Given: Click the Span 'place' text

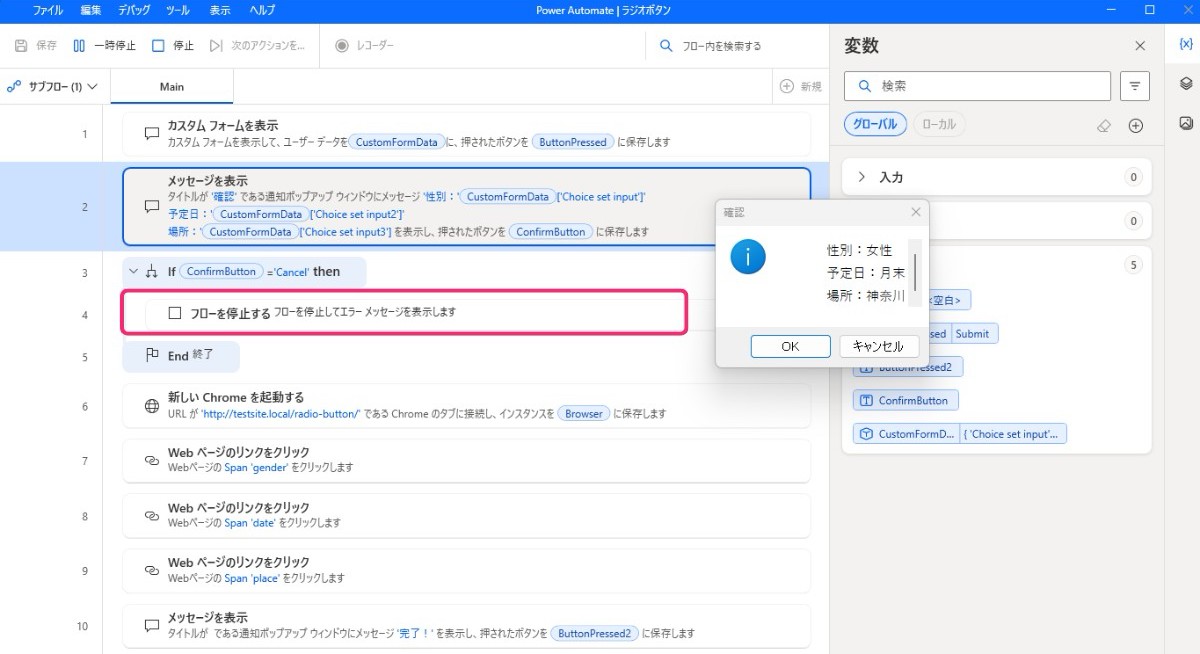Looking at the screenshot, I should click(x=252, y=578).
